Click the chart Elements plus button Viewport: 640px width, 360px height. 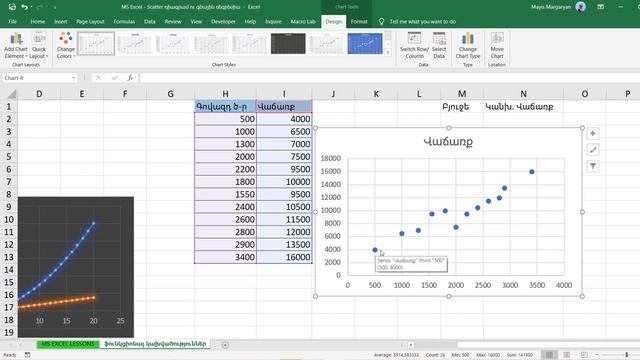(593, 133)
